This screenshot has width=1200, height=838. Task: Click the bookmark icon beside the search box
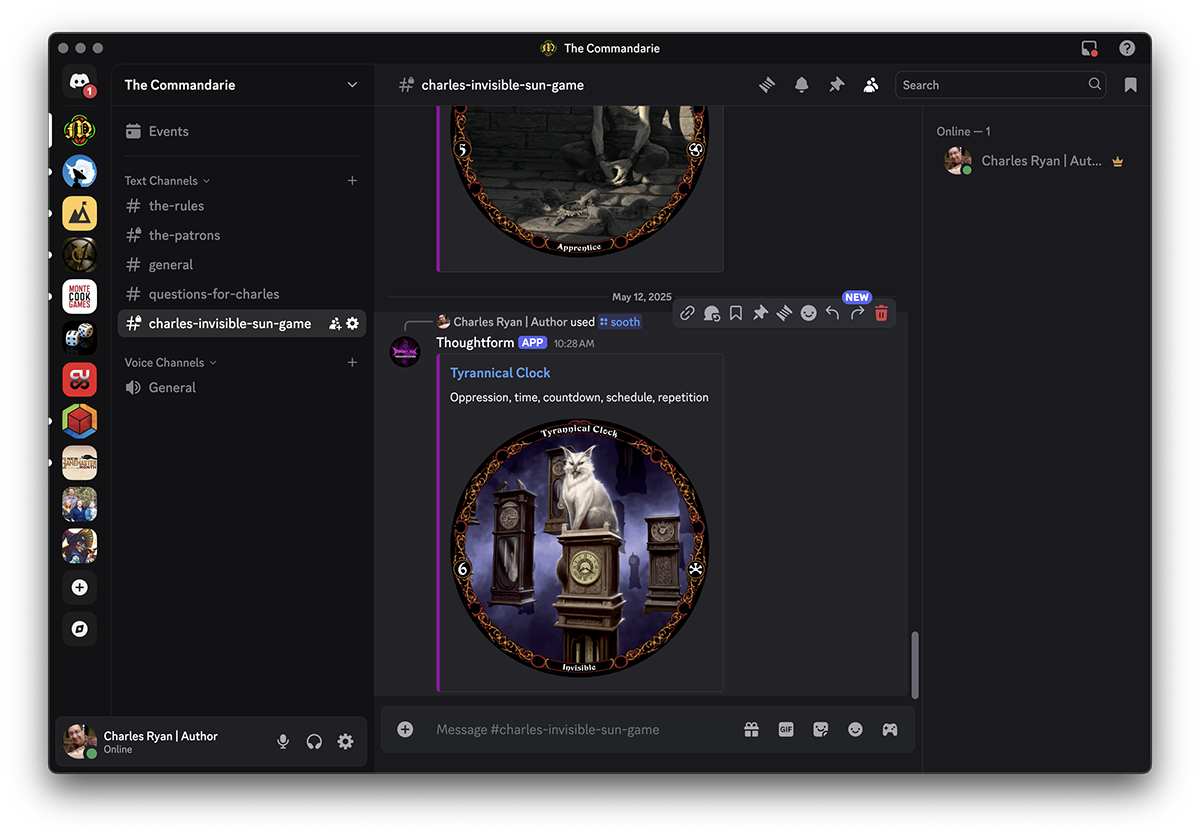pyautogui.click(x=1130, y=85)
